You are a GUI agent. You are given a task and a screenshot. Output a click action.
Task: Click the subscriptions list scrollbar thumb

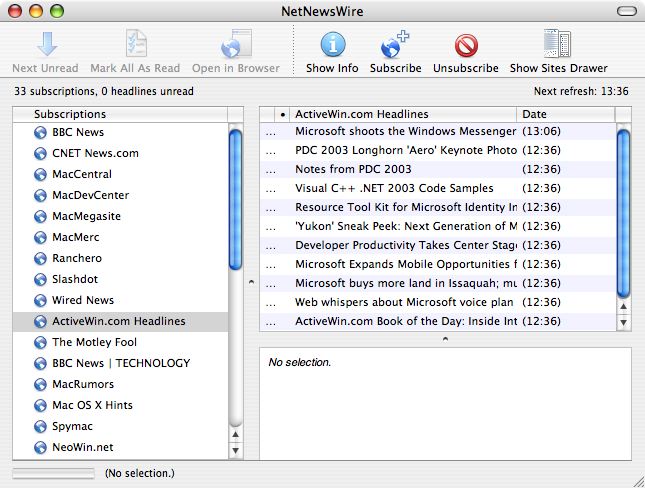235,200
